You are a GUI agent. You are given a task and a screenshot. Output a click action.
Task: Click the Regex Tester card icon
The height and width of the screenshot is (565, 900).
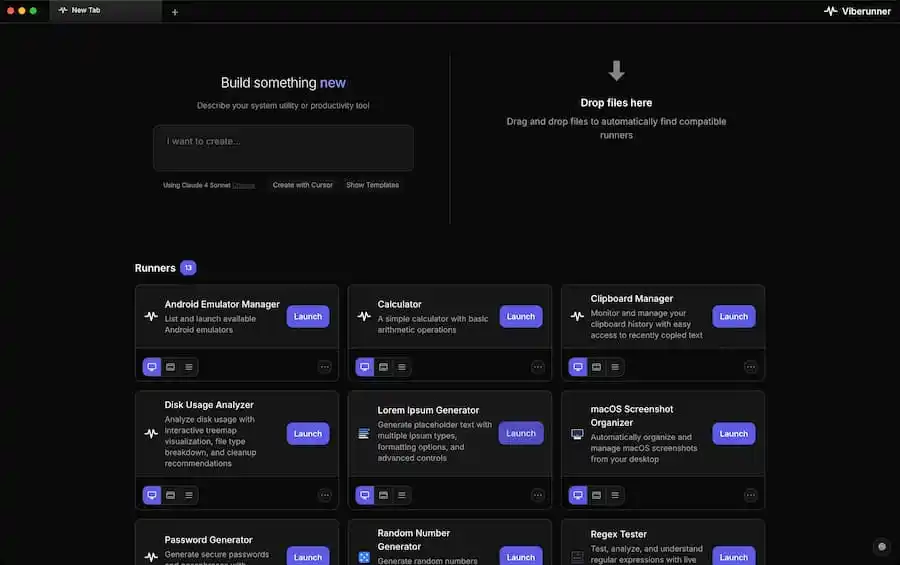click(577, 556)
